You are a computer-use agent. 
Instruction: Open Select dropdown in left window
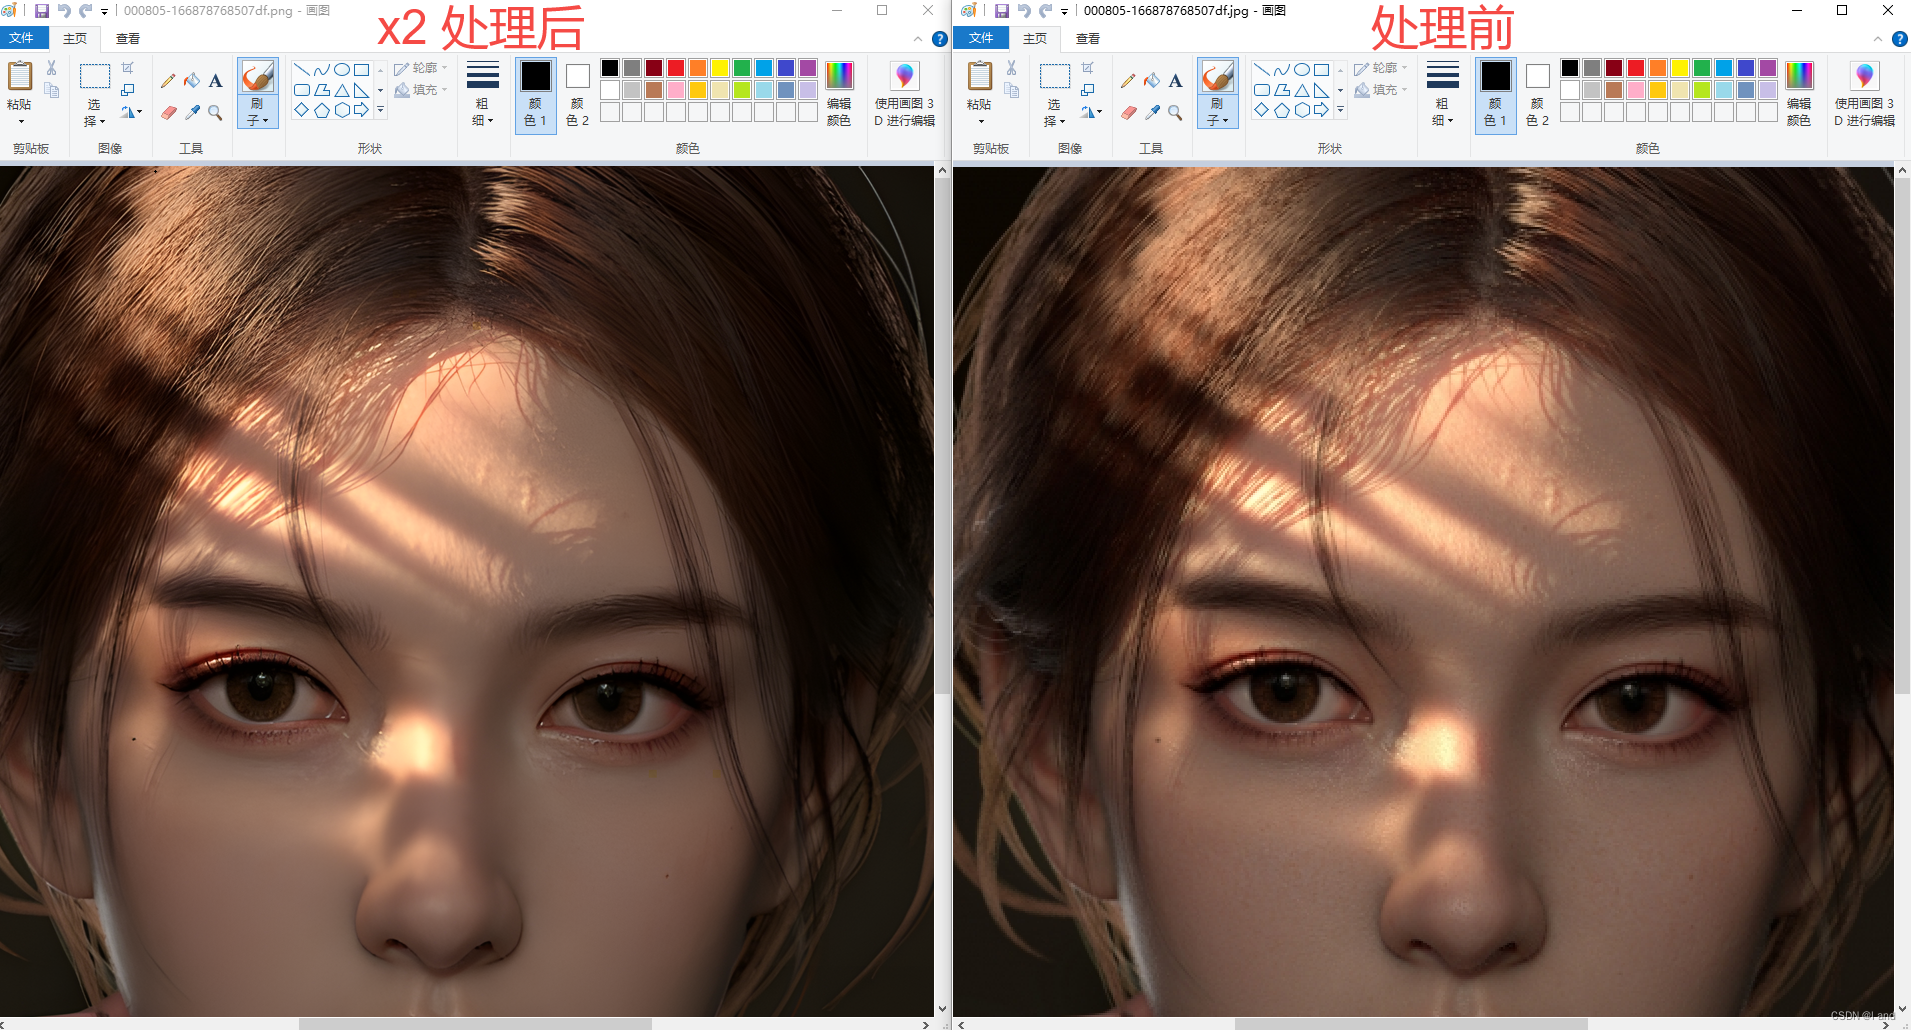point(95,113)
